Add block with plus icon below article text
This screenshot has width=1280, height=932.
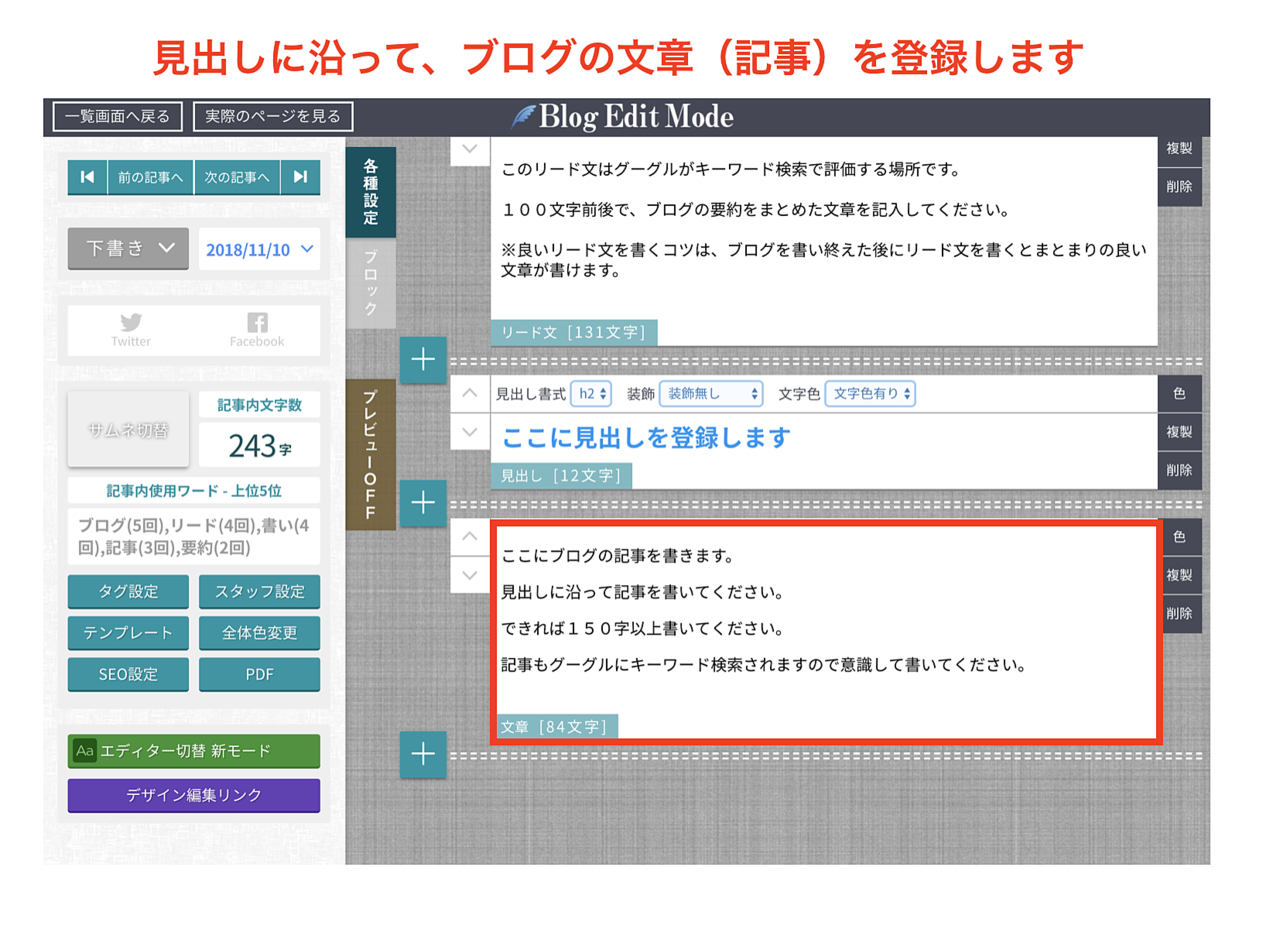[x=423, y=754]
